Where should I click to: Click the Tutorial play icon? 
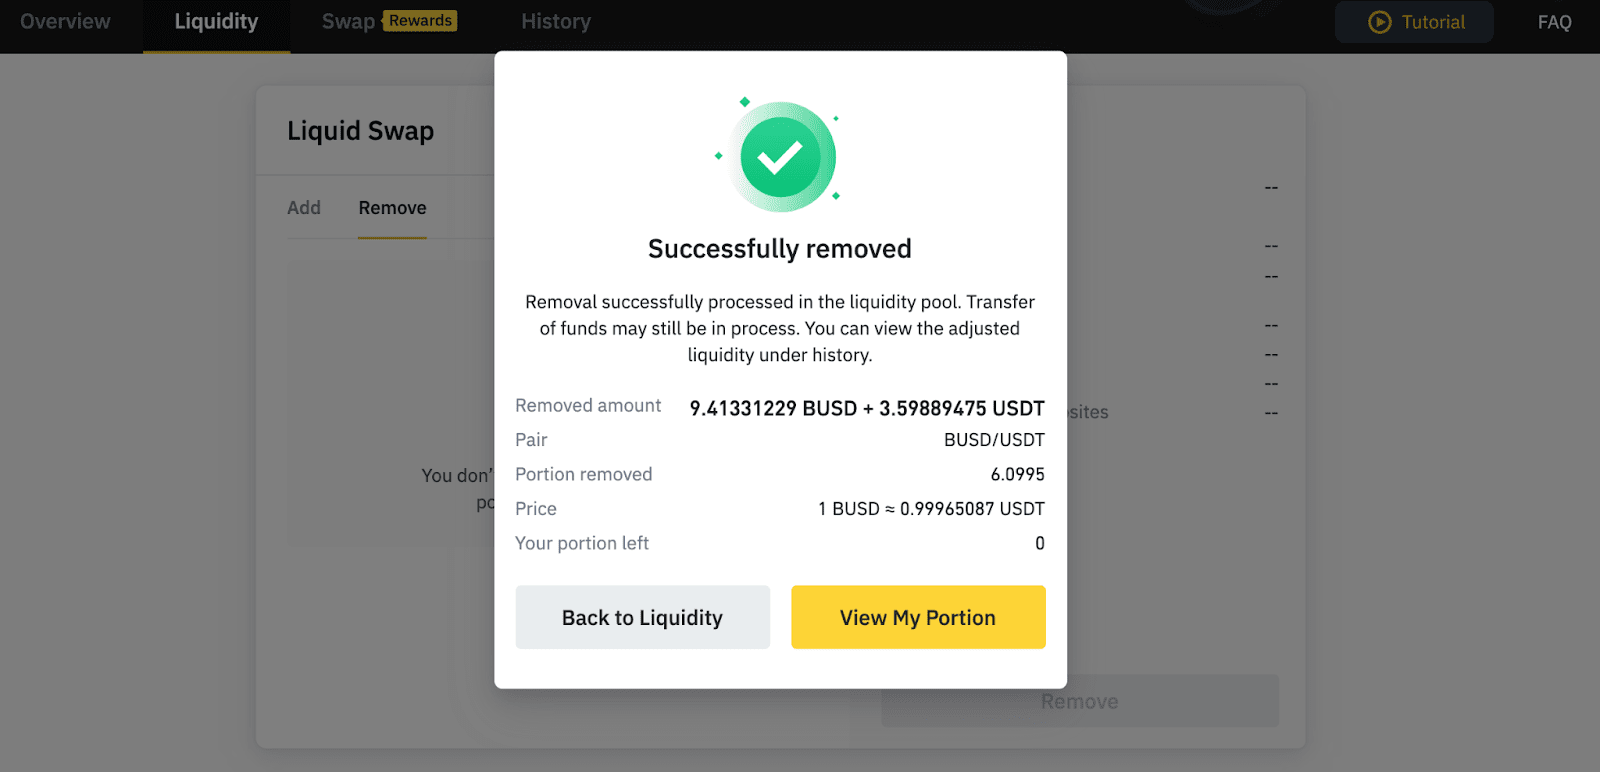pyautogui.click(x=1380, y=22)
